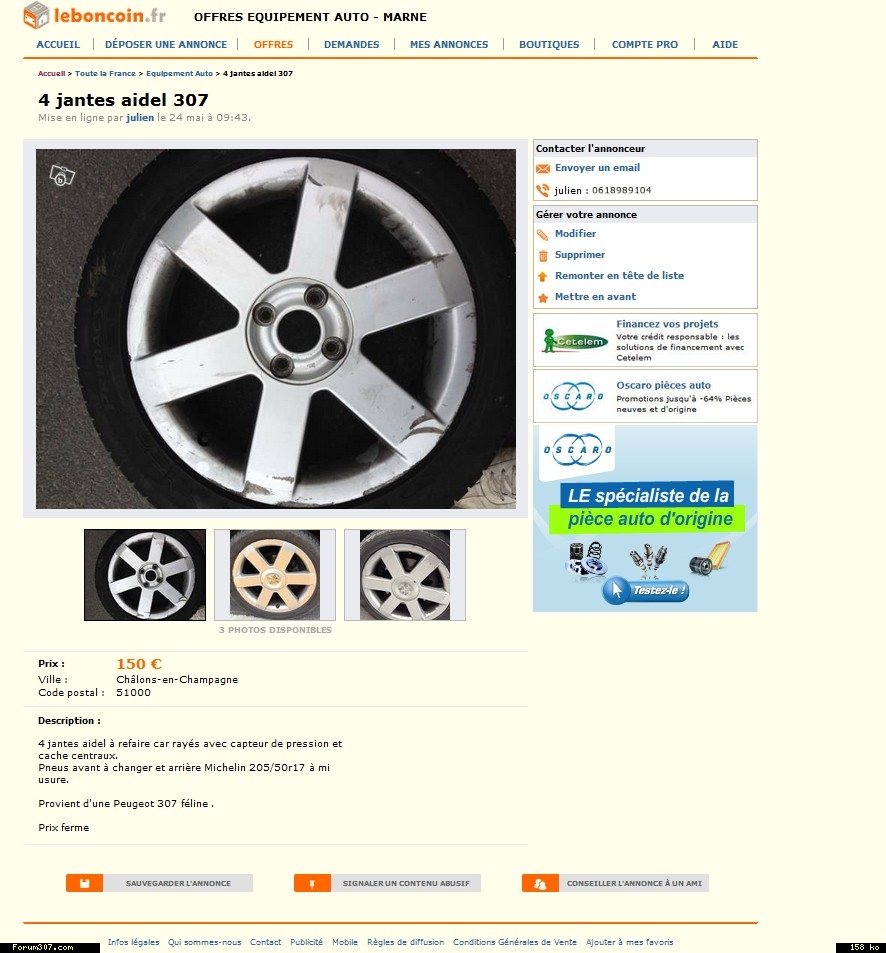Click the pencil icon beside Modifier

[x=543, y=235]
